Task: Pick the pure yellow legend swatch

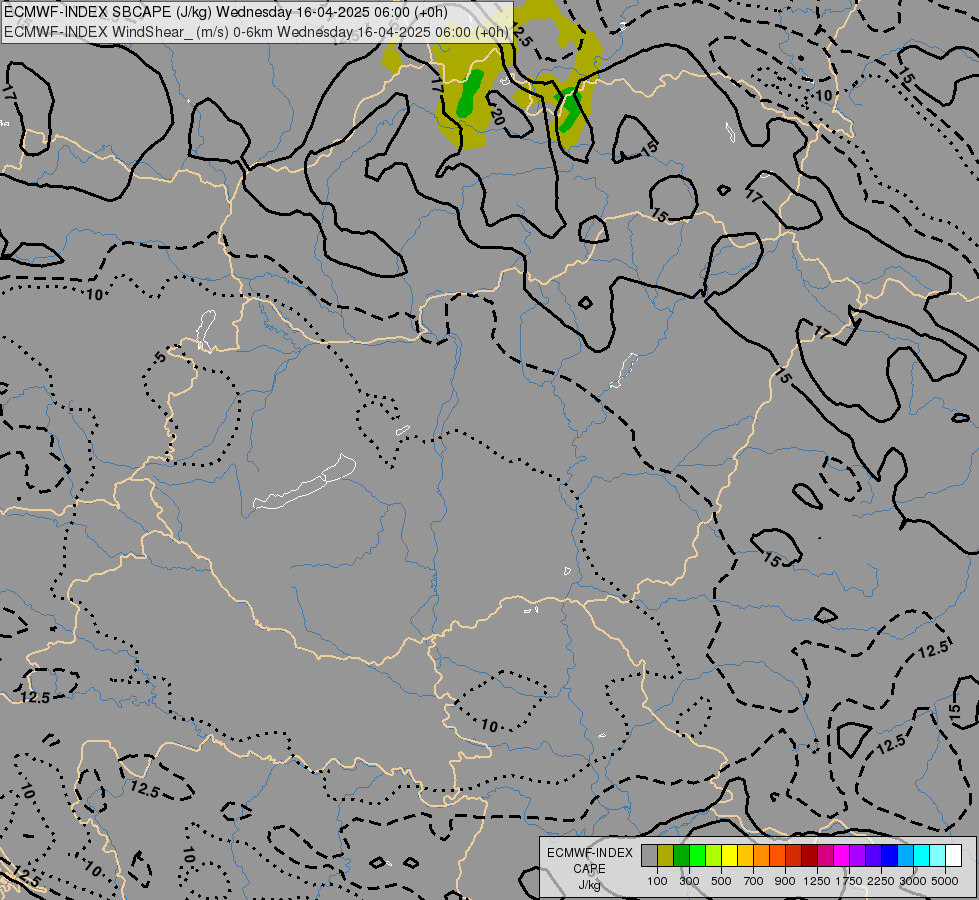Action: (729, 855)
